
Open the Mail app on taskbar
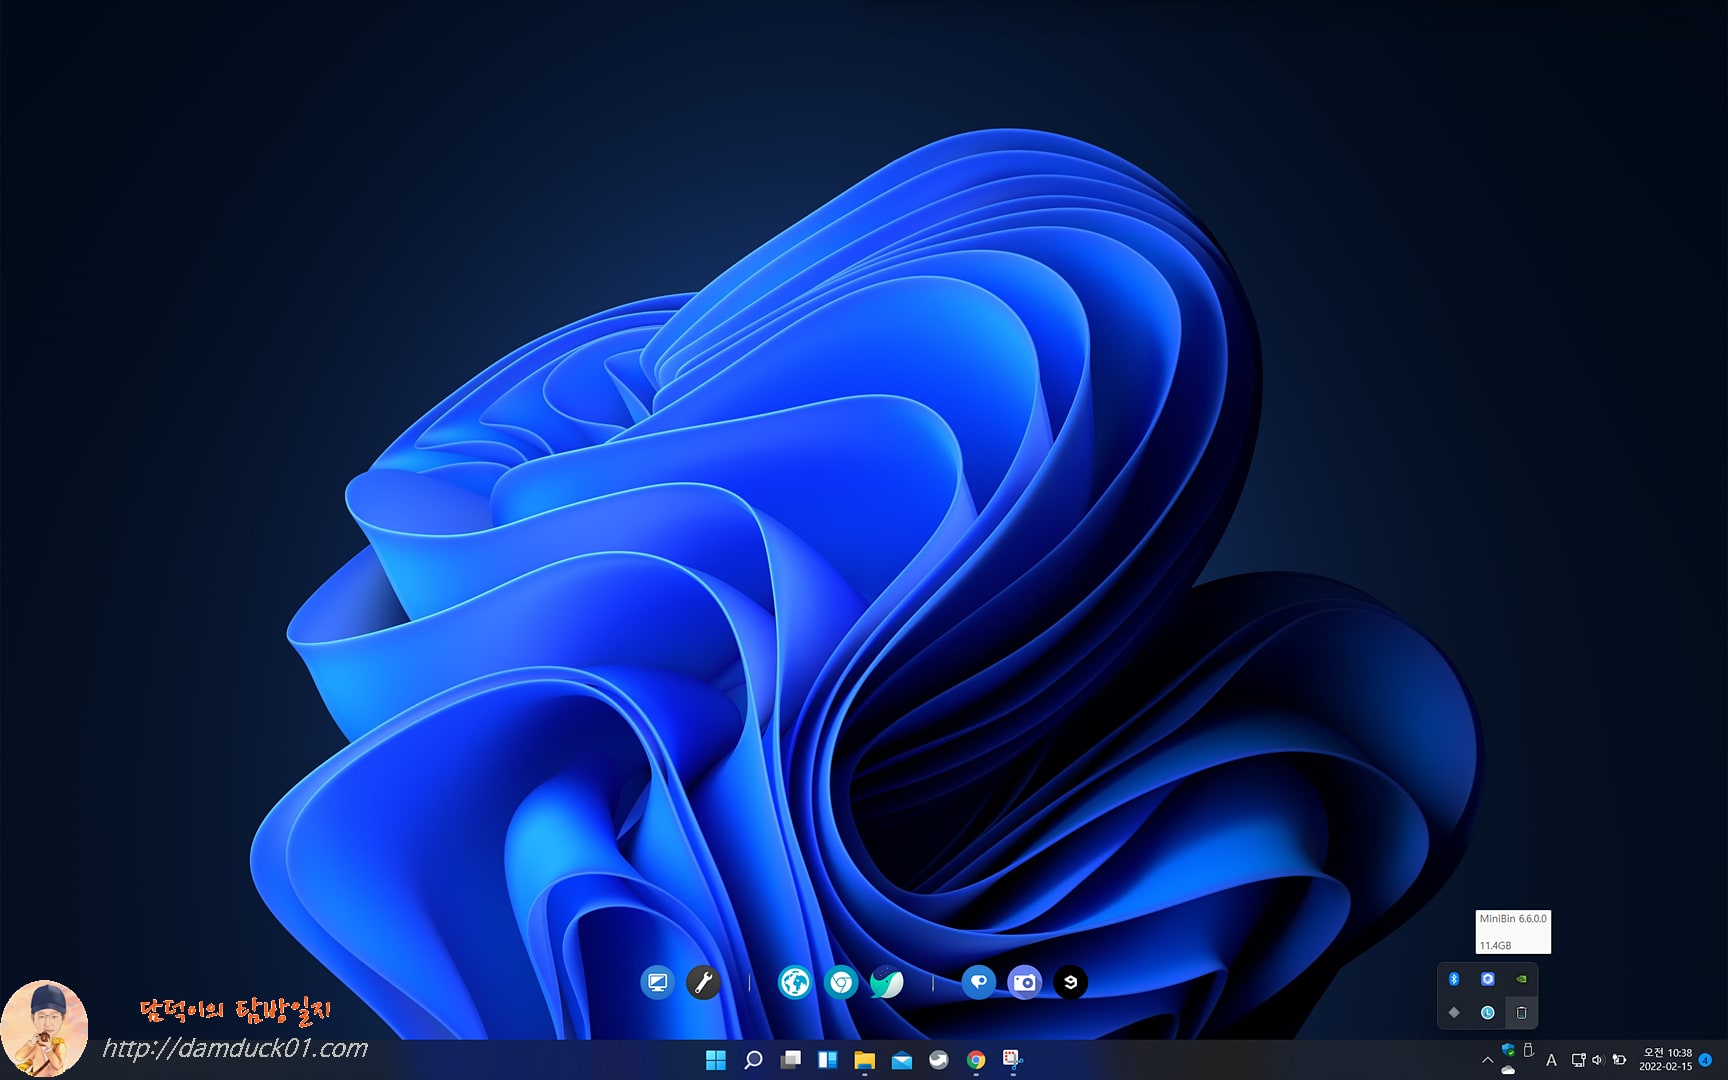point(902,1060)
